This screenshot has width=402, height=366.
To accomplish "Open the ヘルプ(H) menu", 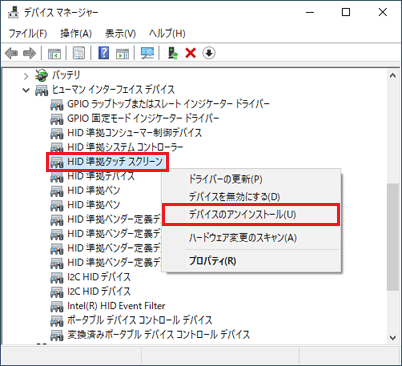I will tap(167, 33).
